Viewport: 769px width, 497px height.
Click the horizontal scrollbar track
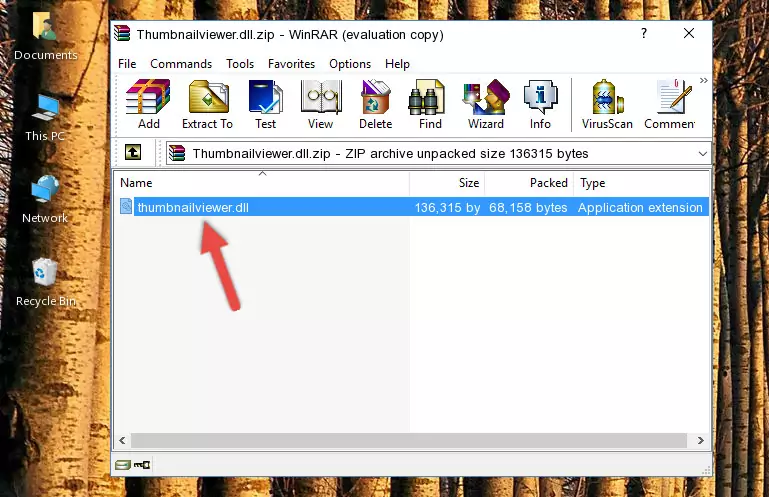pos(409,441)
